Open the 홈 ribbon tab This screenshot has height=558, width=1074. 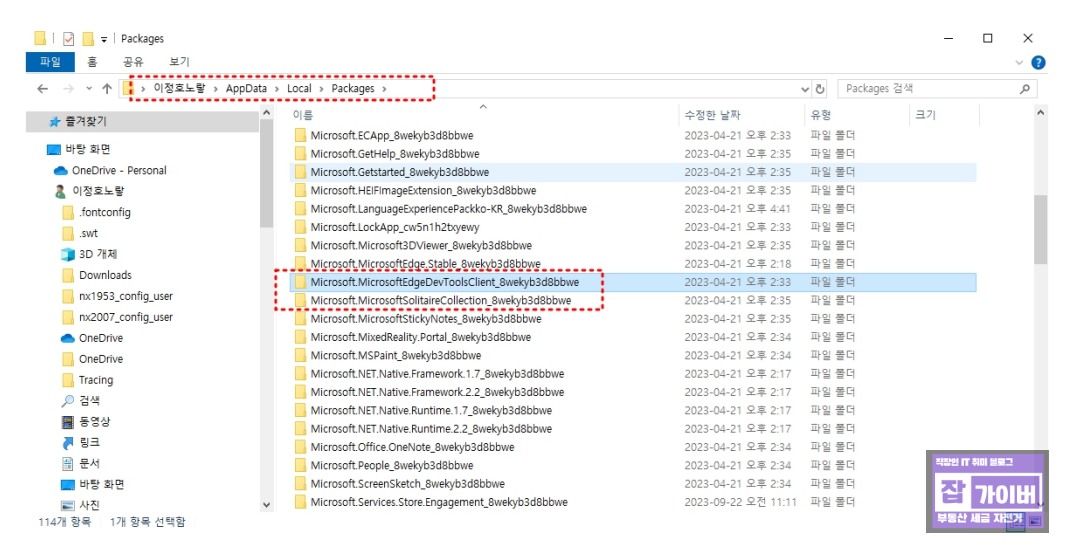(92, 62)
